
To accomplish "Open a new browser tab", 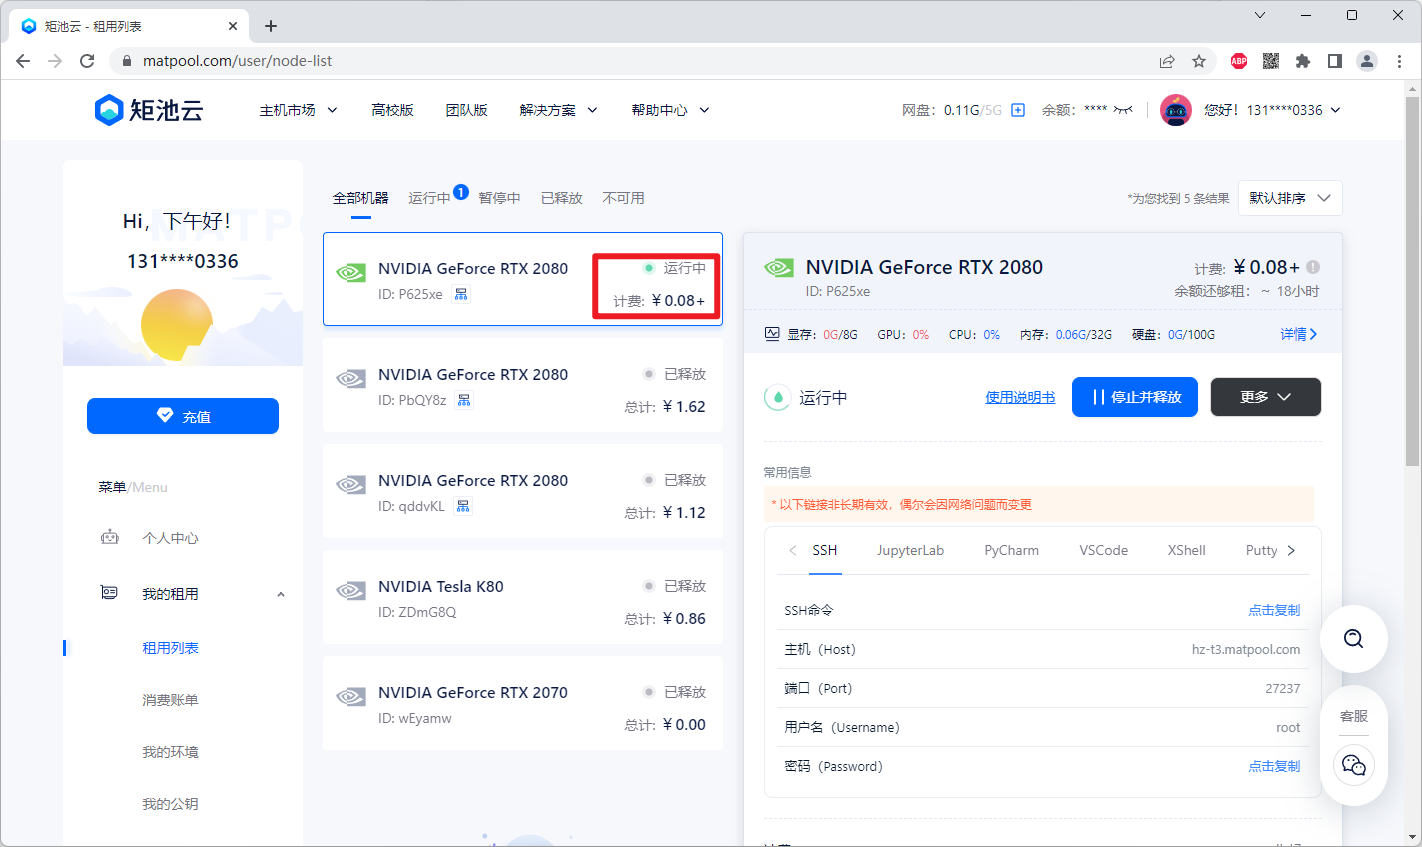I will coord(271,26).
